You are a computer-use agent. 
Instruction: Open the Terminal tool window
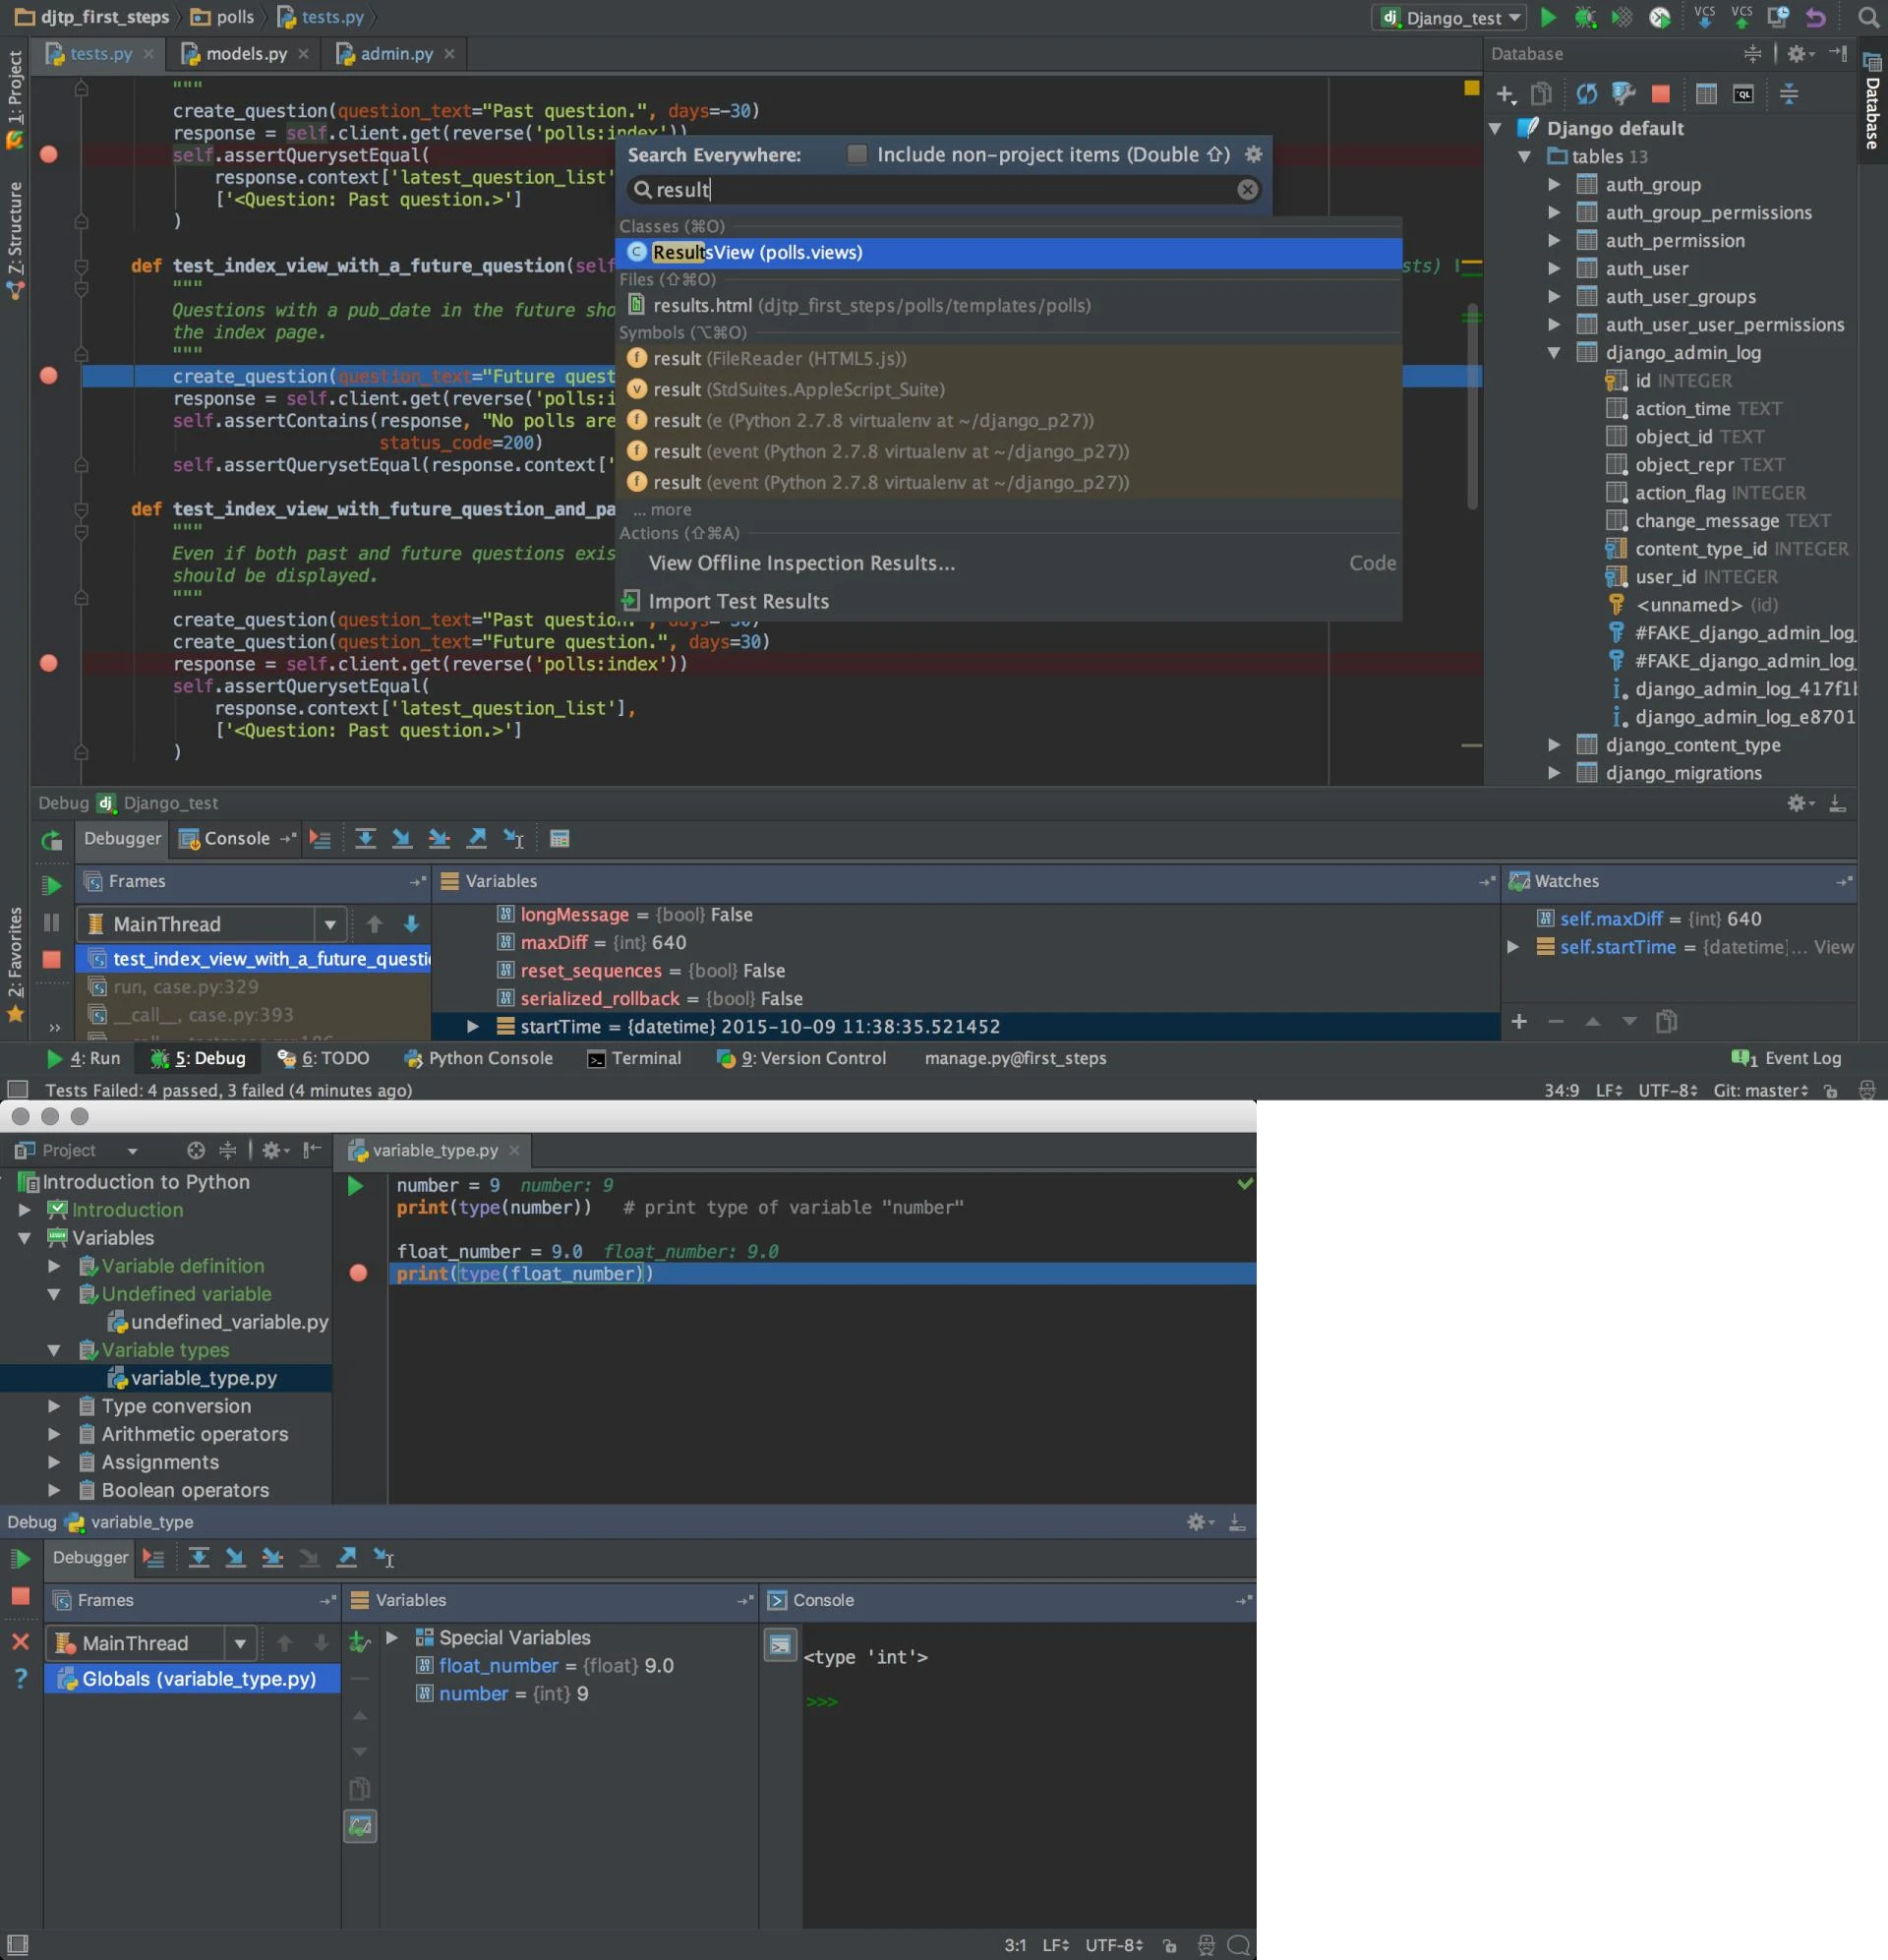646,1058
